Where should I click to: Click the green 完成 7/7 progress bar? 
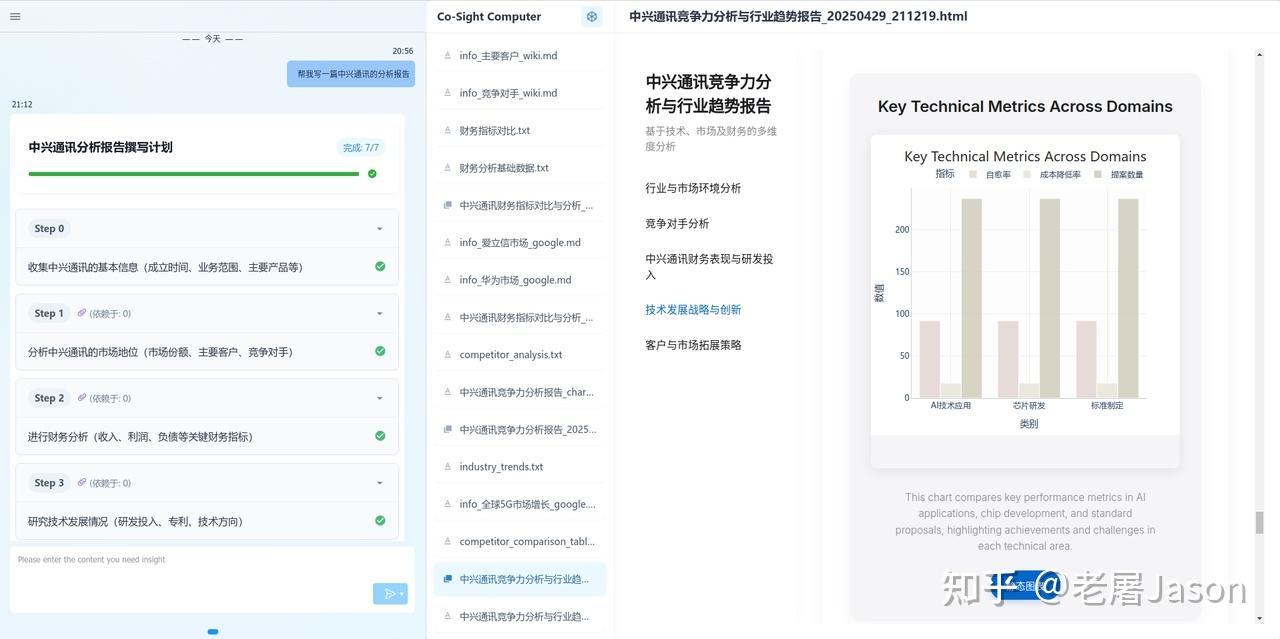(196, 172)
